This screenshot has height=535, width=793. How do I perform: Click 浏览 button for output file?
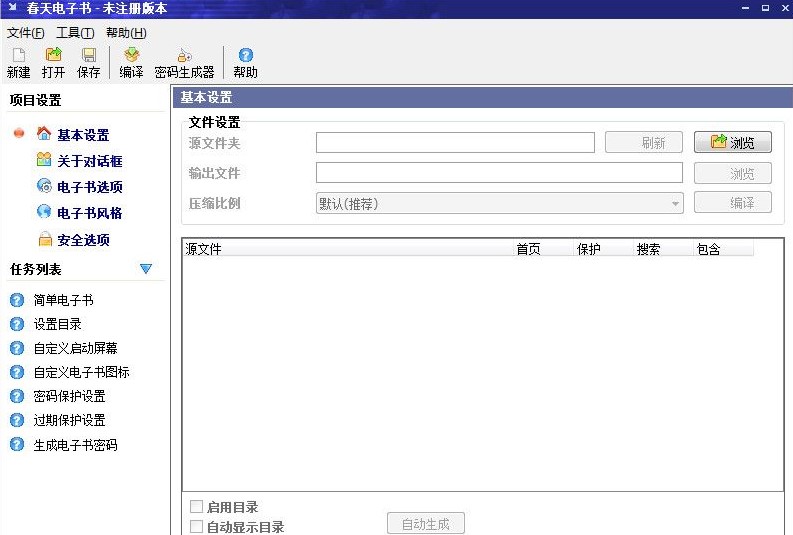point(733,173)
